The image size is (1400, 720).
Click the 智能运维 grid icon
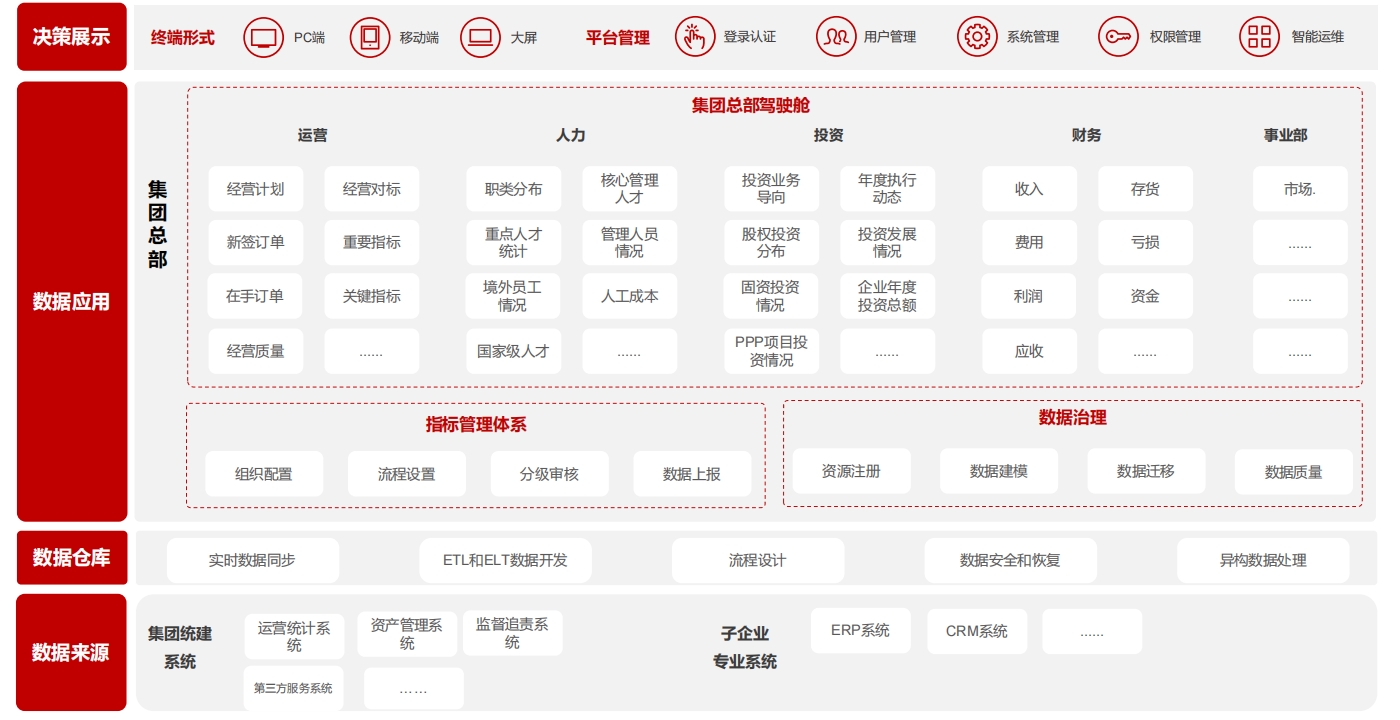(x=1259, y=38)
